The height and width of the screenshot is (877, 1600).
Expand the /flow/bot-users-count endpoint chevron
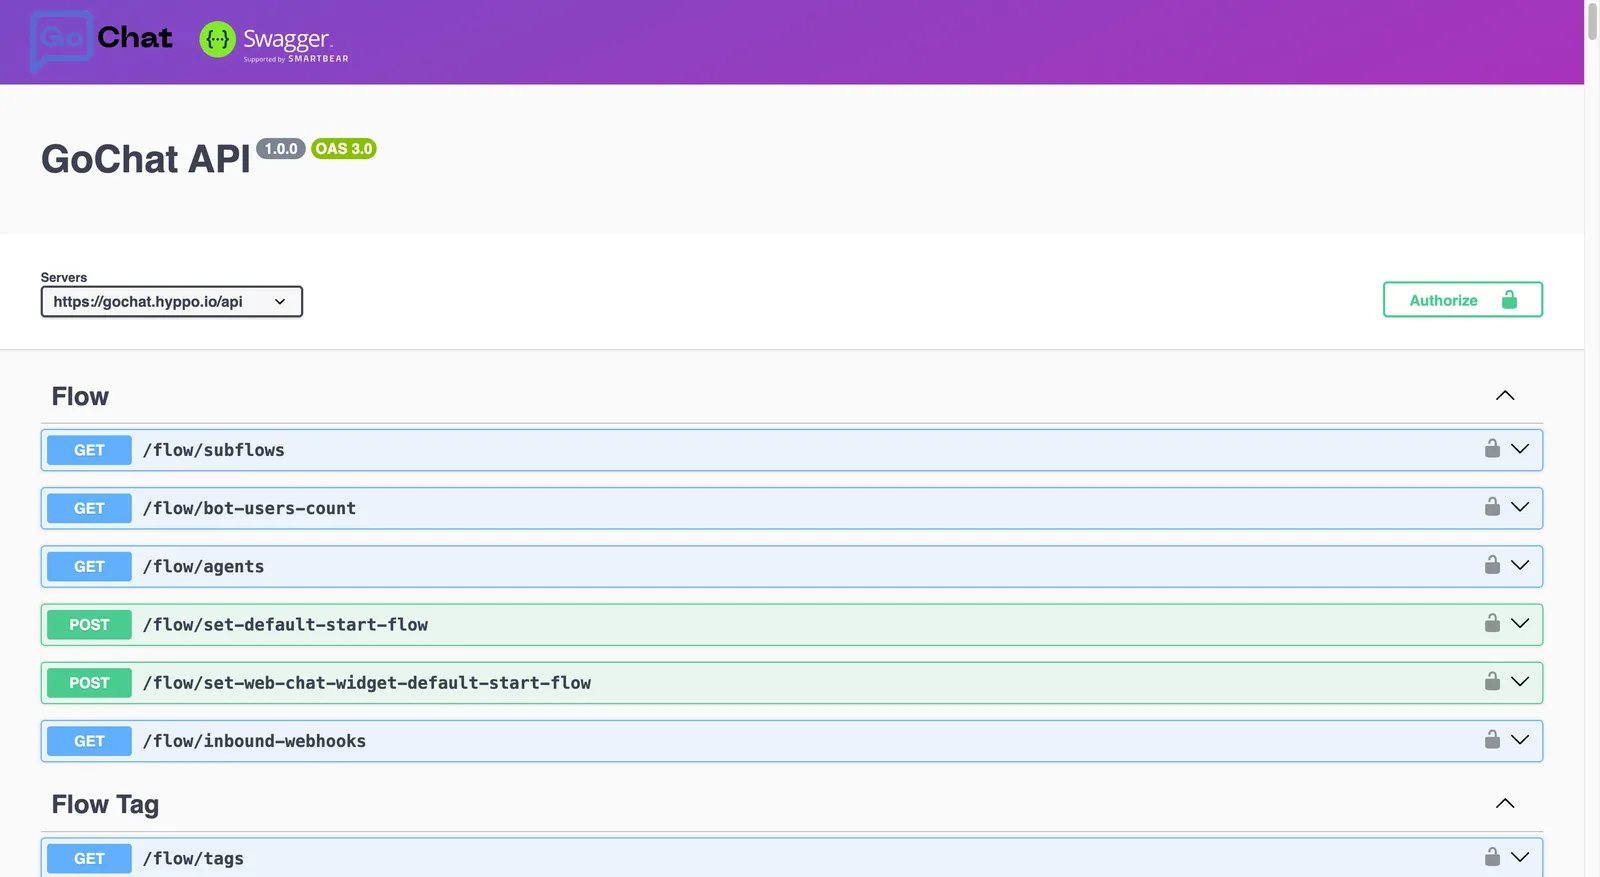[1520, 507]
